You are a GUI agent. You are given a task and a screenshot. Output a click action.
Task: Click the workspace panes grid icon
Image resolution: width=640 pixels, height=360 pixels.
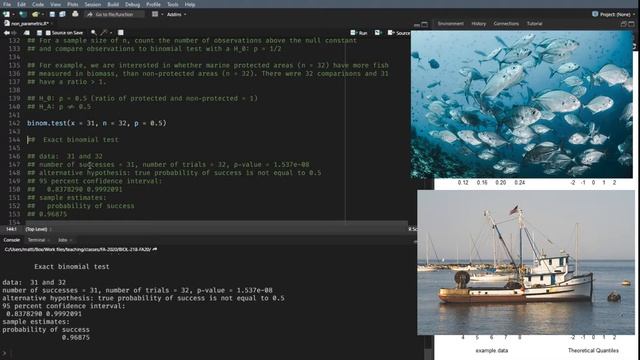coord(155,14)
